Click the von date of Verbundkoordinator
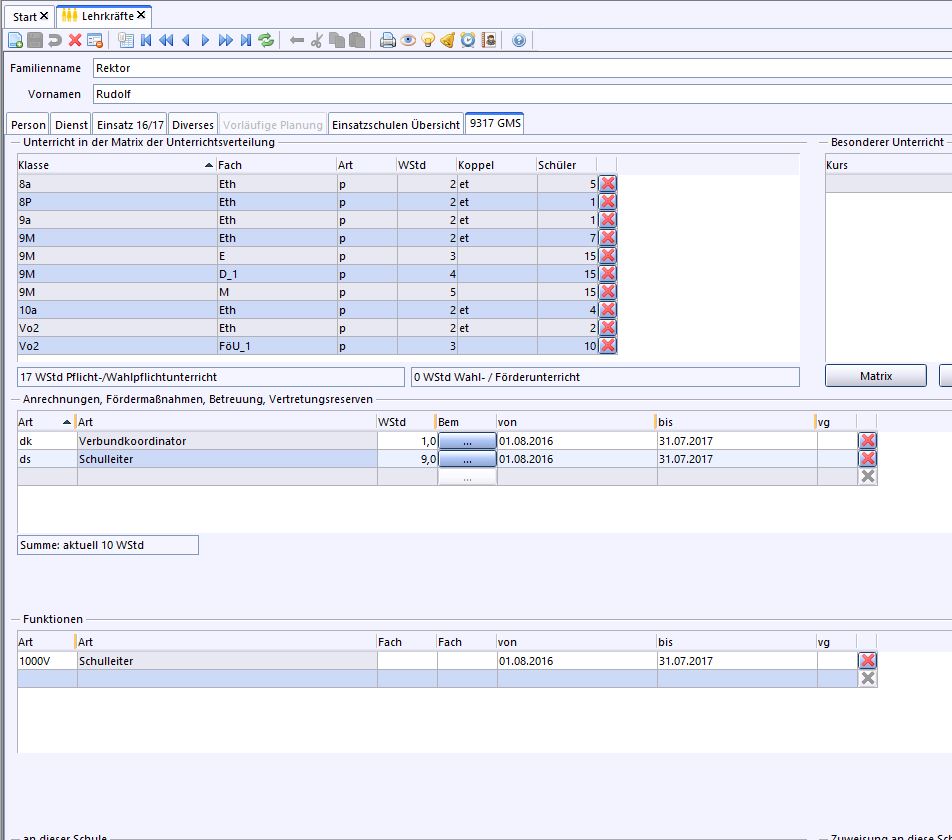952x840 pixels. [577, 441]
